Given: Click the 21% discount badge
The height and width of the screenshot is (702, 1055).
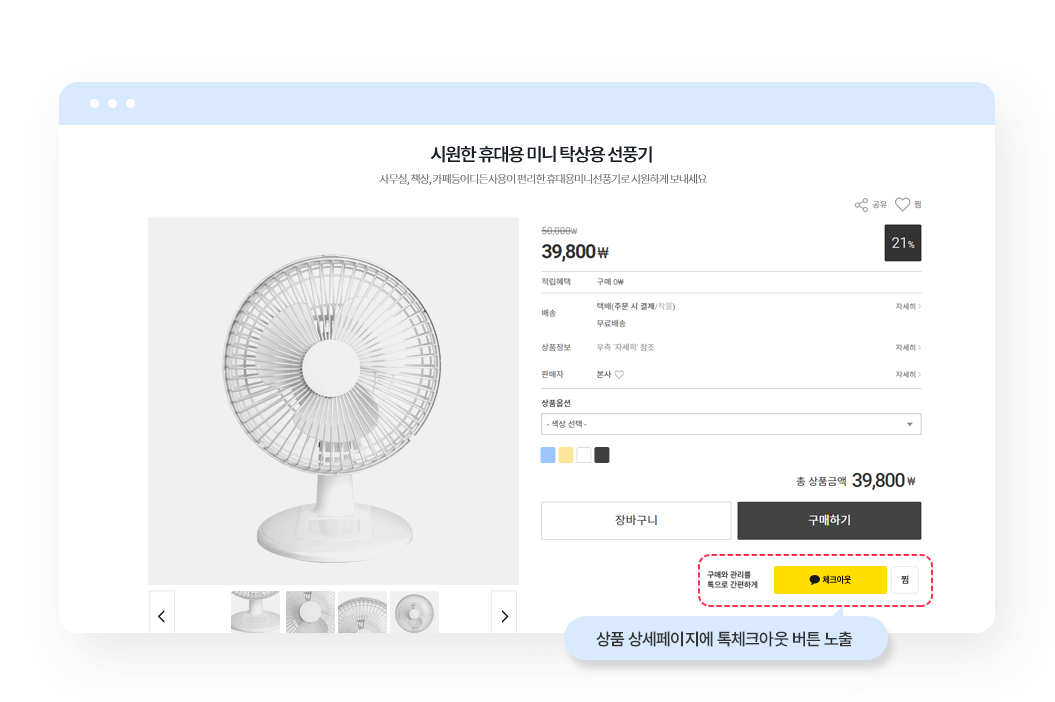Looking at the screenshot, I should 902,243.
